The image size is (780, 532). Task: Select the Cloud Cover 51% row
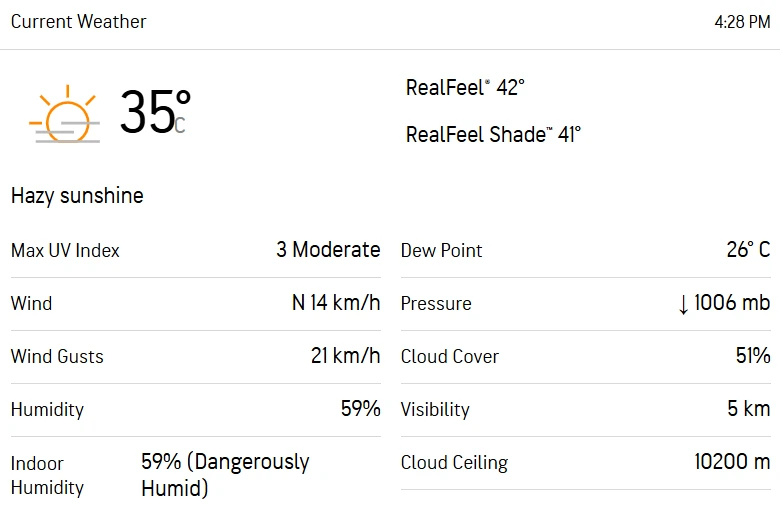(x=586, y=356)
